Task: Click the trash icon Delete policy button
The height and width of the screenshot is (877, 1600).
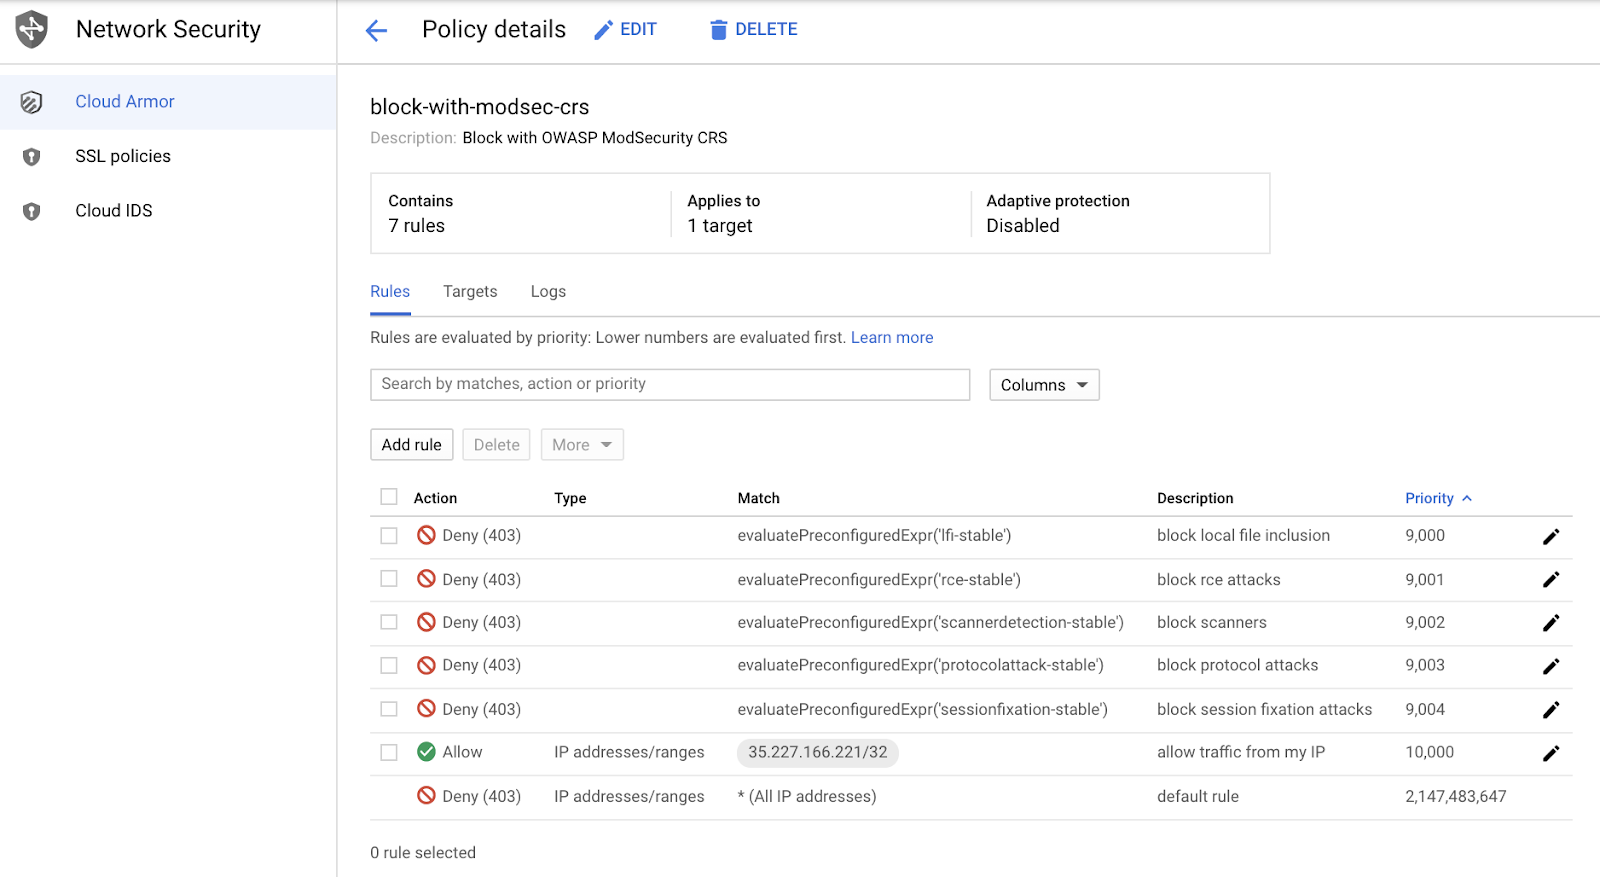Action: [x=753, y=30]
